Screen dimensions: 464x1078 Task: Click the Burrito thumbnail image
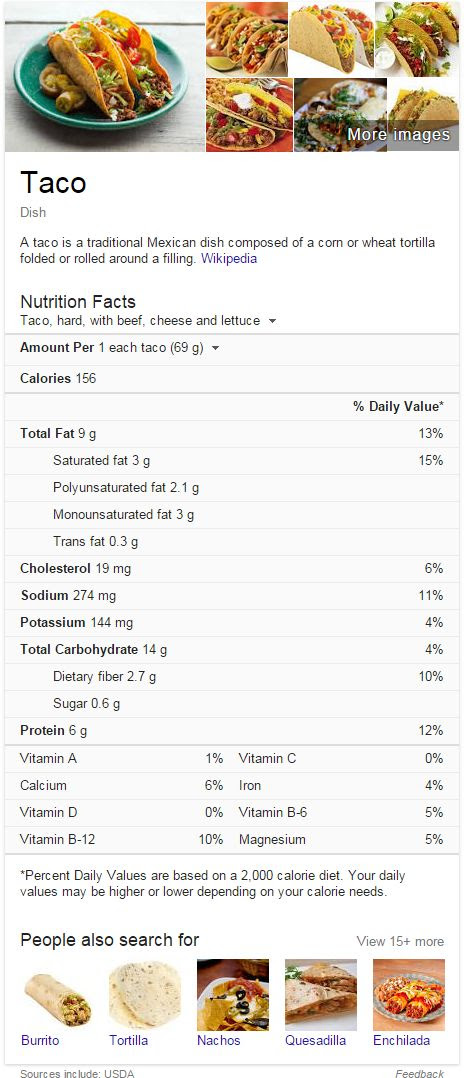tap(57, 996)
